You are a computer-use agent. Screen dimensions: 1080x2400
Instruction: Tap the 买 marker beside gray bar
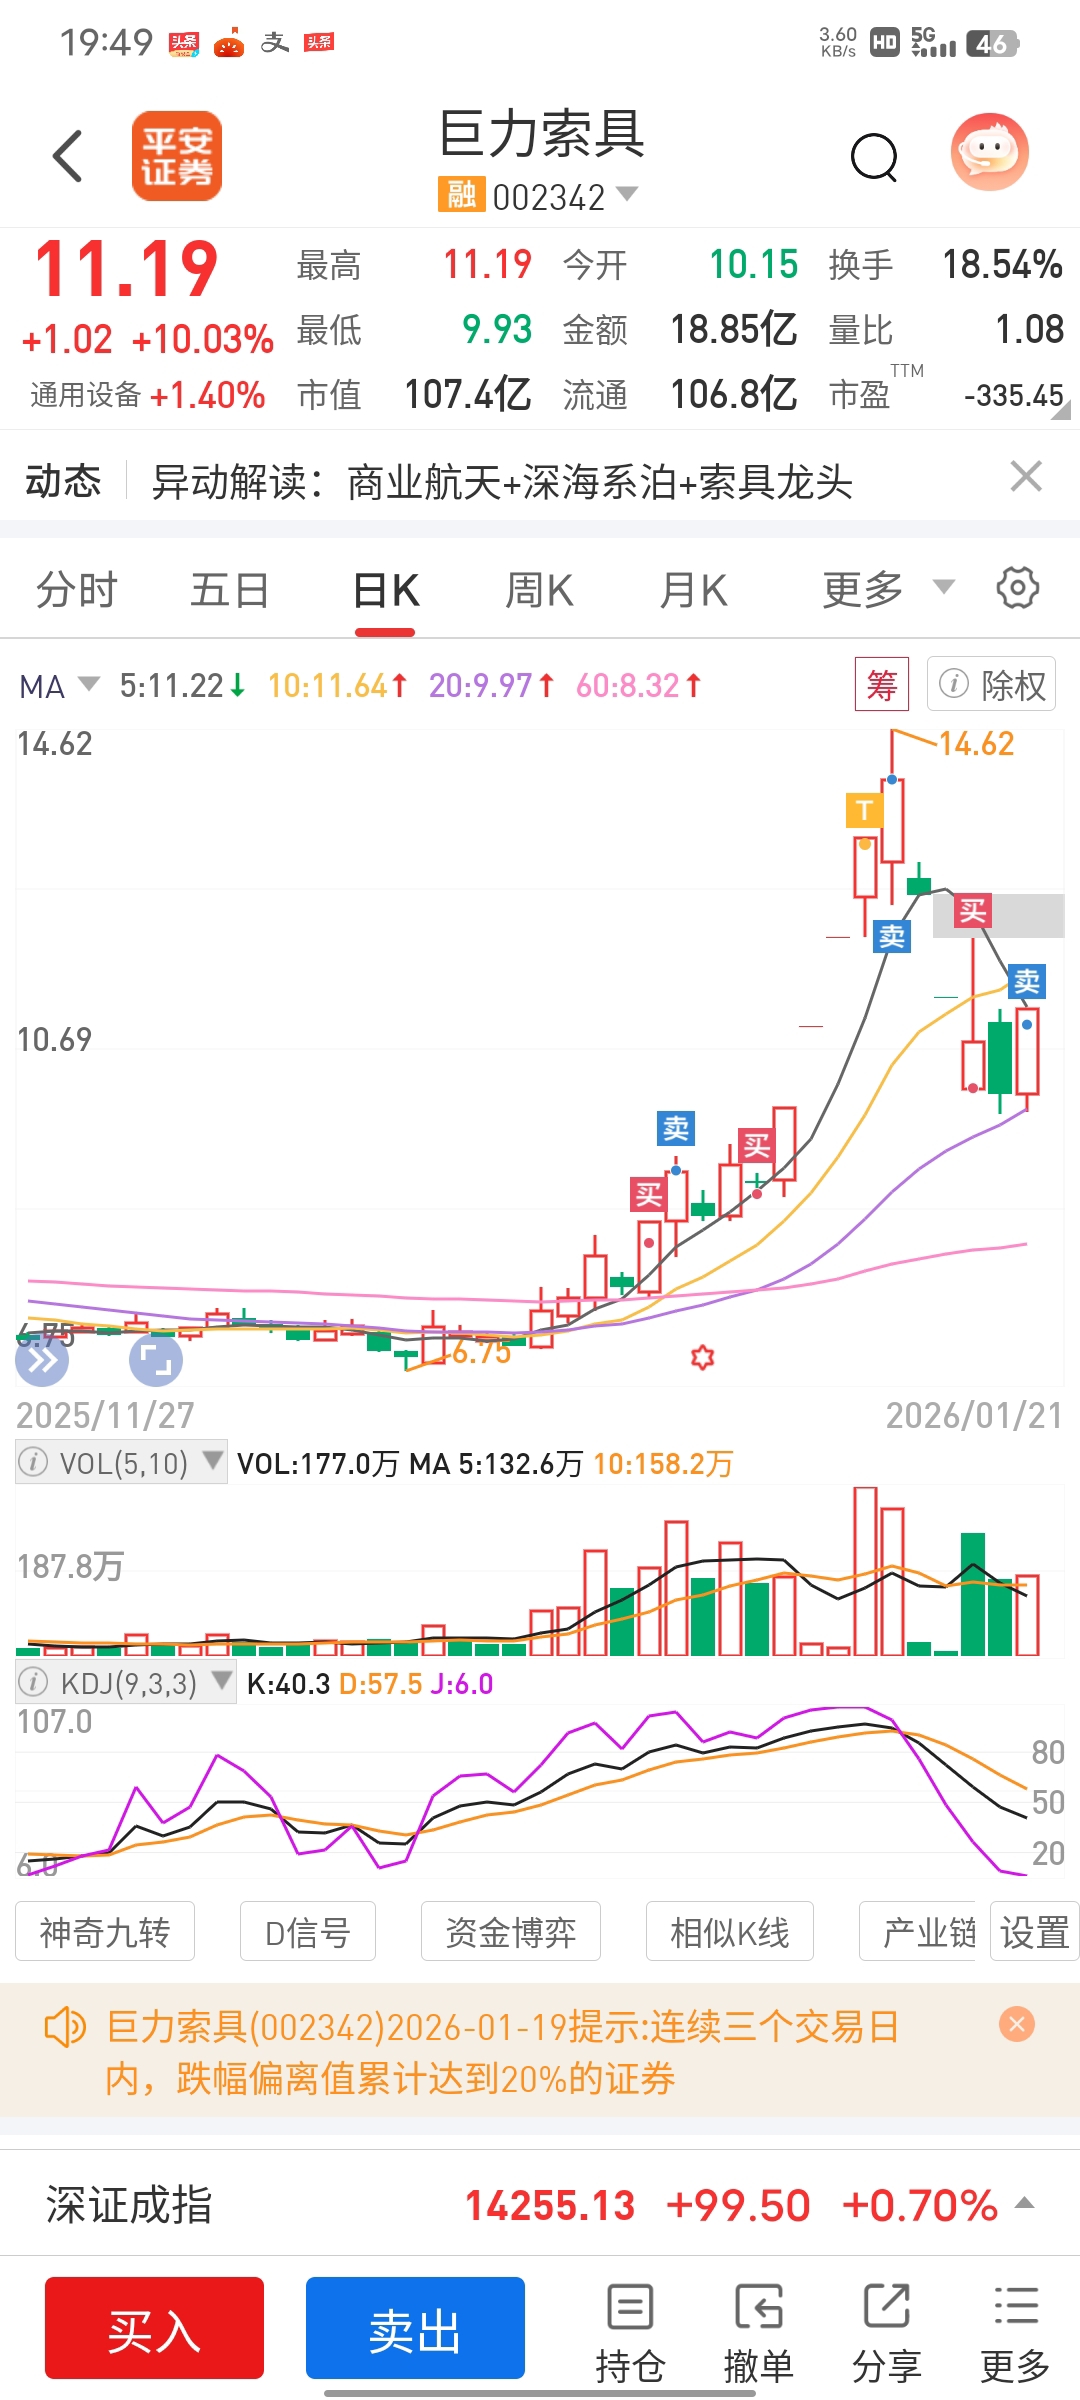[x=972, y=912]
